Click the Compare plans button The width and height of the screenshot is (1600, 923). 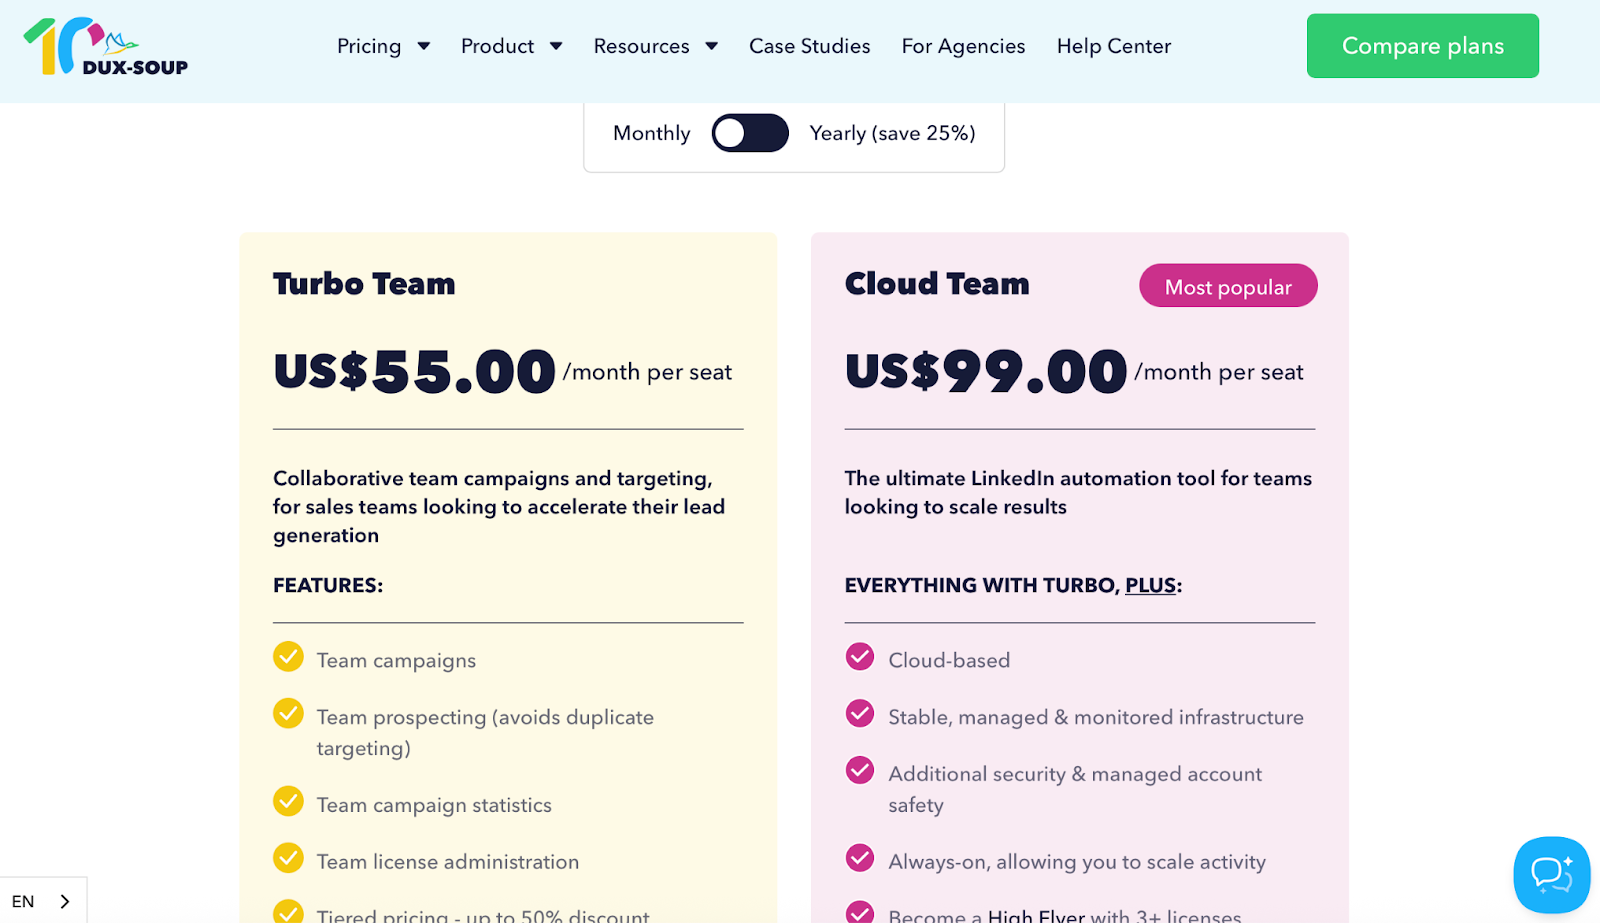point(1422,45)
